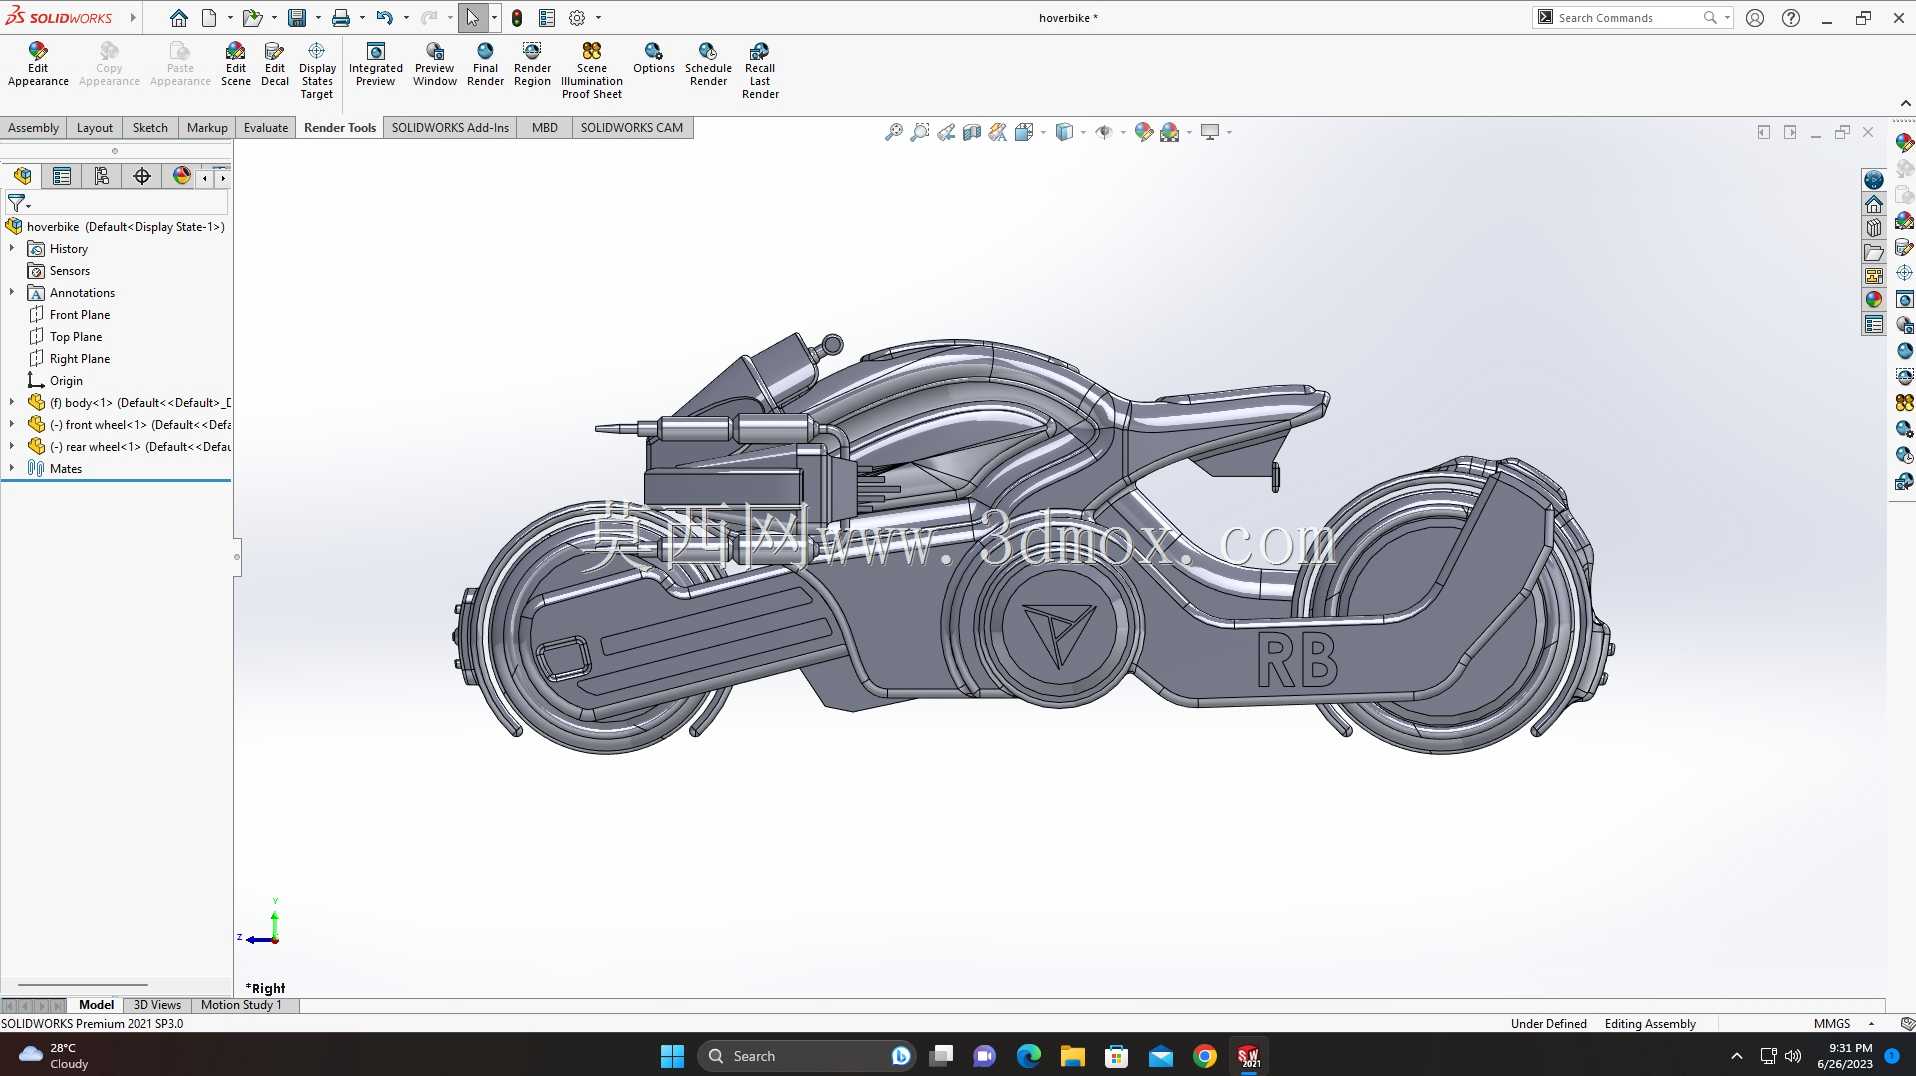Toggle the ConfigurationManager tab icon
Screen dimensions: 1916x1076
click(102, 176)
